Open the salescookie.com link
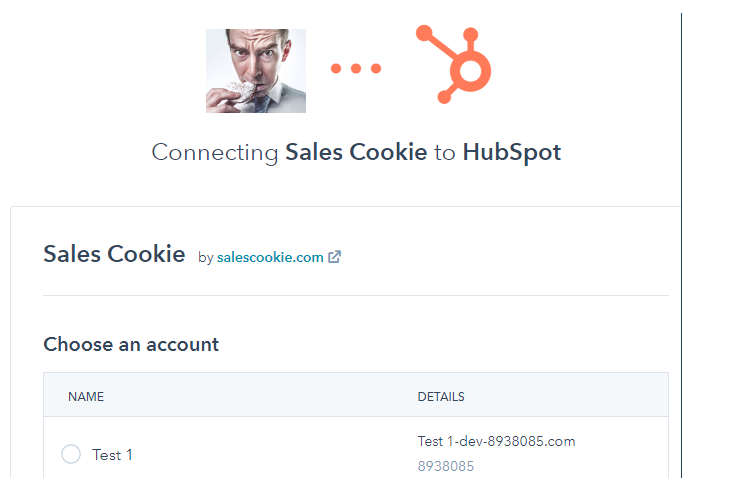 tap(270, 257)
